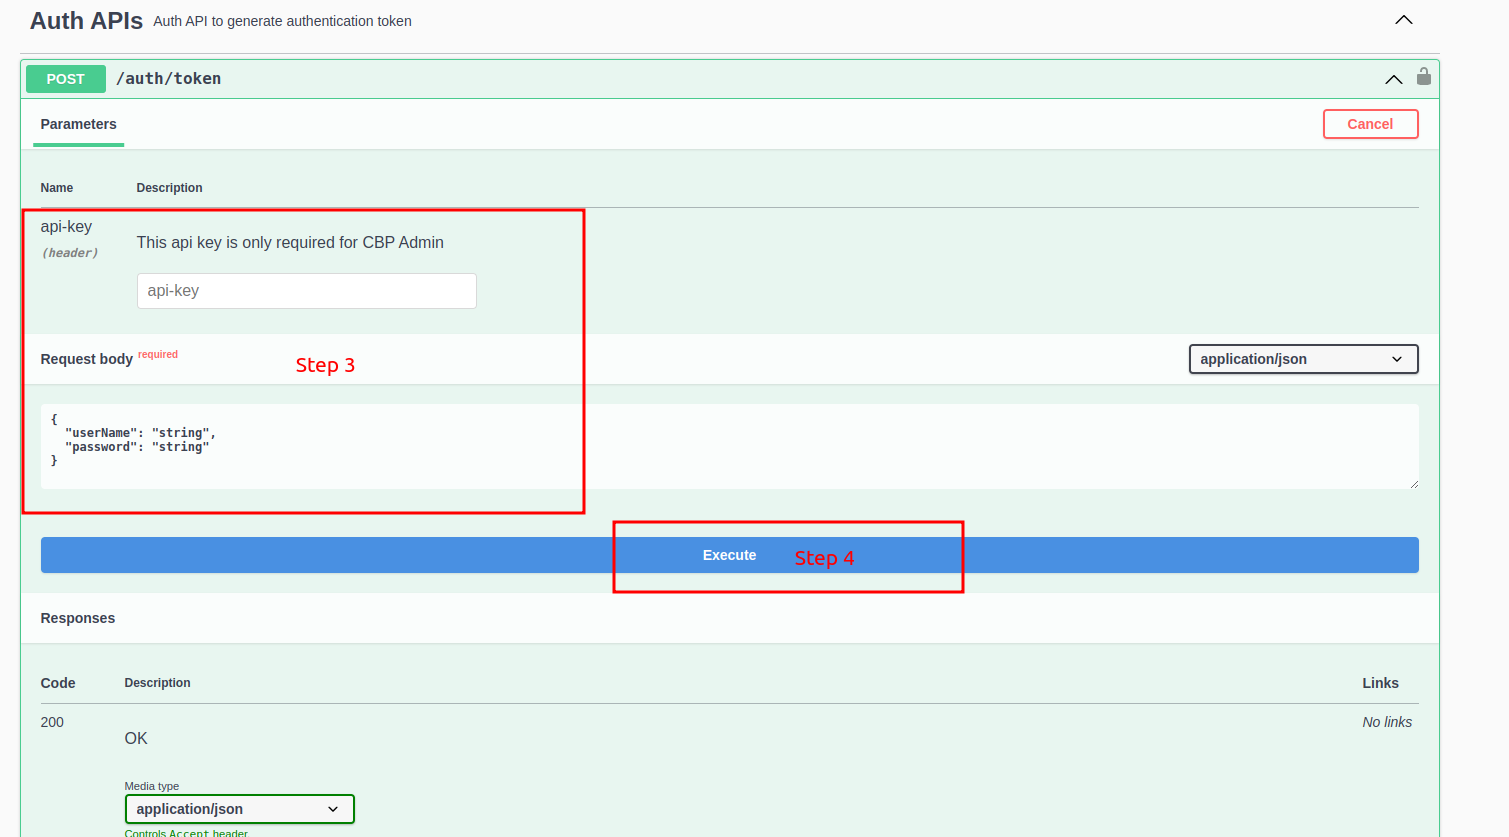Expand the application/json selector near Request body
This screenshot has height=837, width=1509.
point(1302,359)
